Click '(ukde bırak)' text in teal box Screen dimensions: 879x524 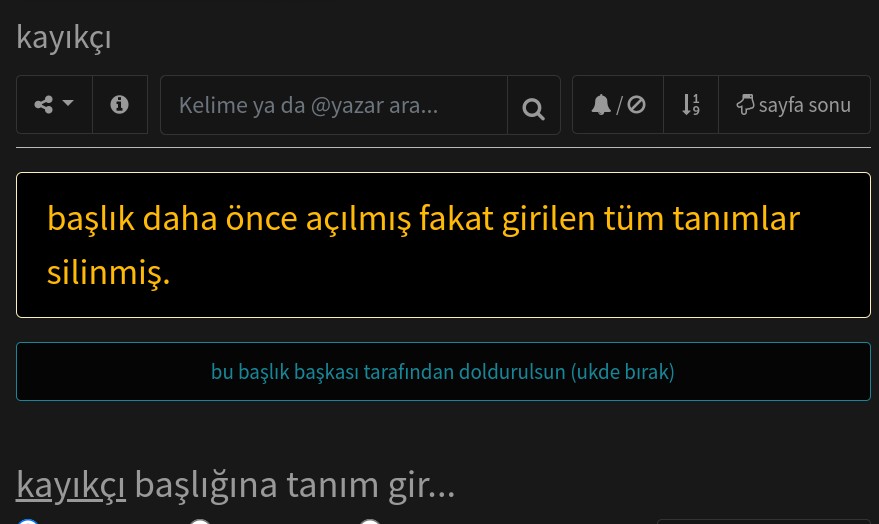pos(622,372)
